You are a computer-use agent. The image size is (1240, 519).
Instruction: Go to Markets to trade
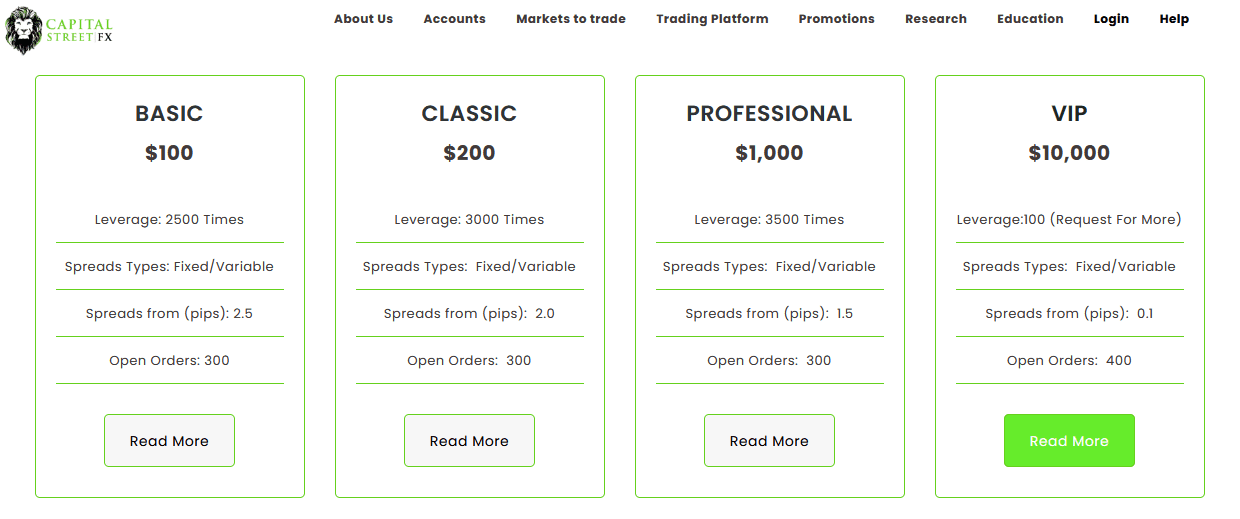(571, 19)
